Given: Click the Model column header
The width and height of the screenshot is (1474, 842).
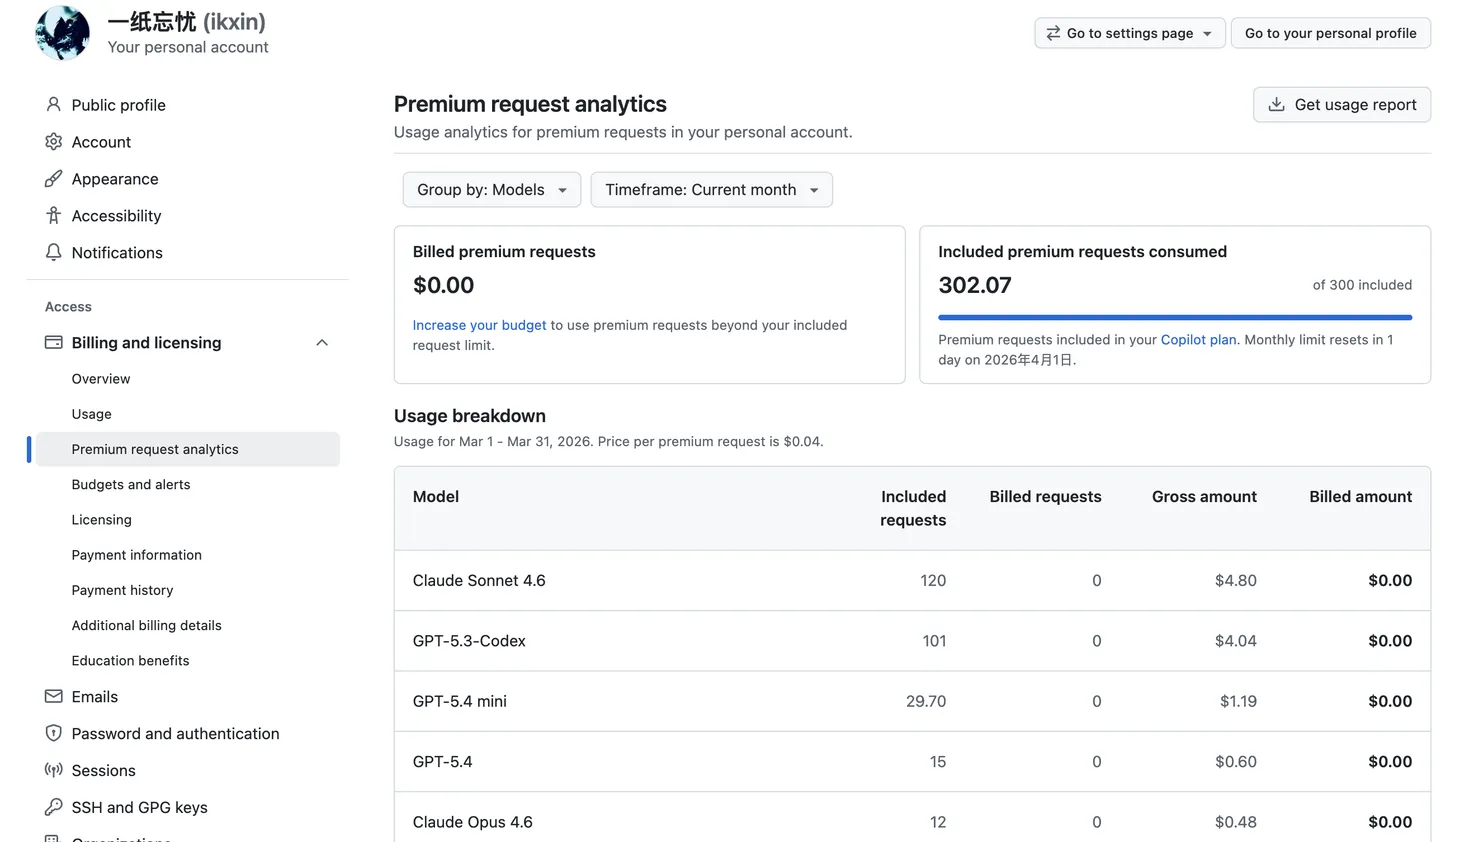Looking at the screenshot, I should [x=436, y=497].
